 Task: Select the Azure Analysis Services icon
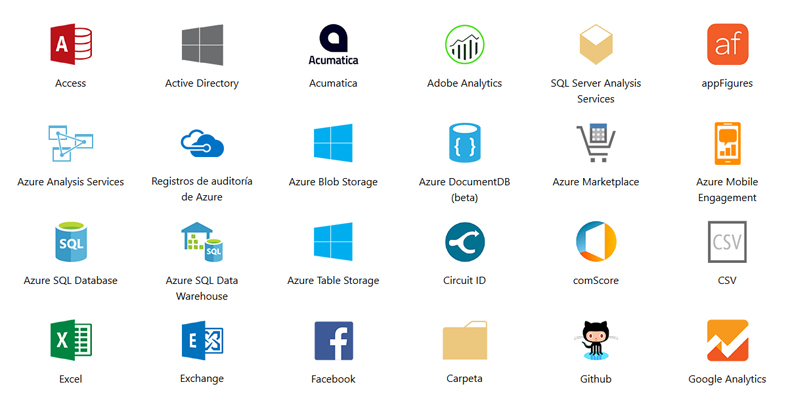point(70,143)
